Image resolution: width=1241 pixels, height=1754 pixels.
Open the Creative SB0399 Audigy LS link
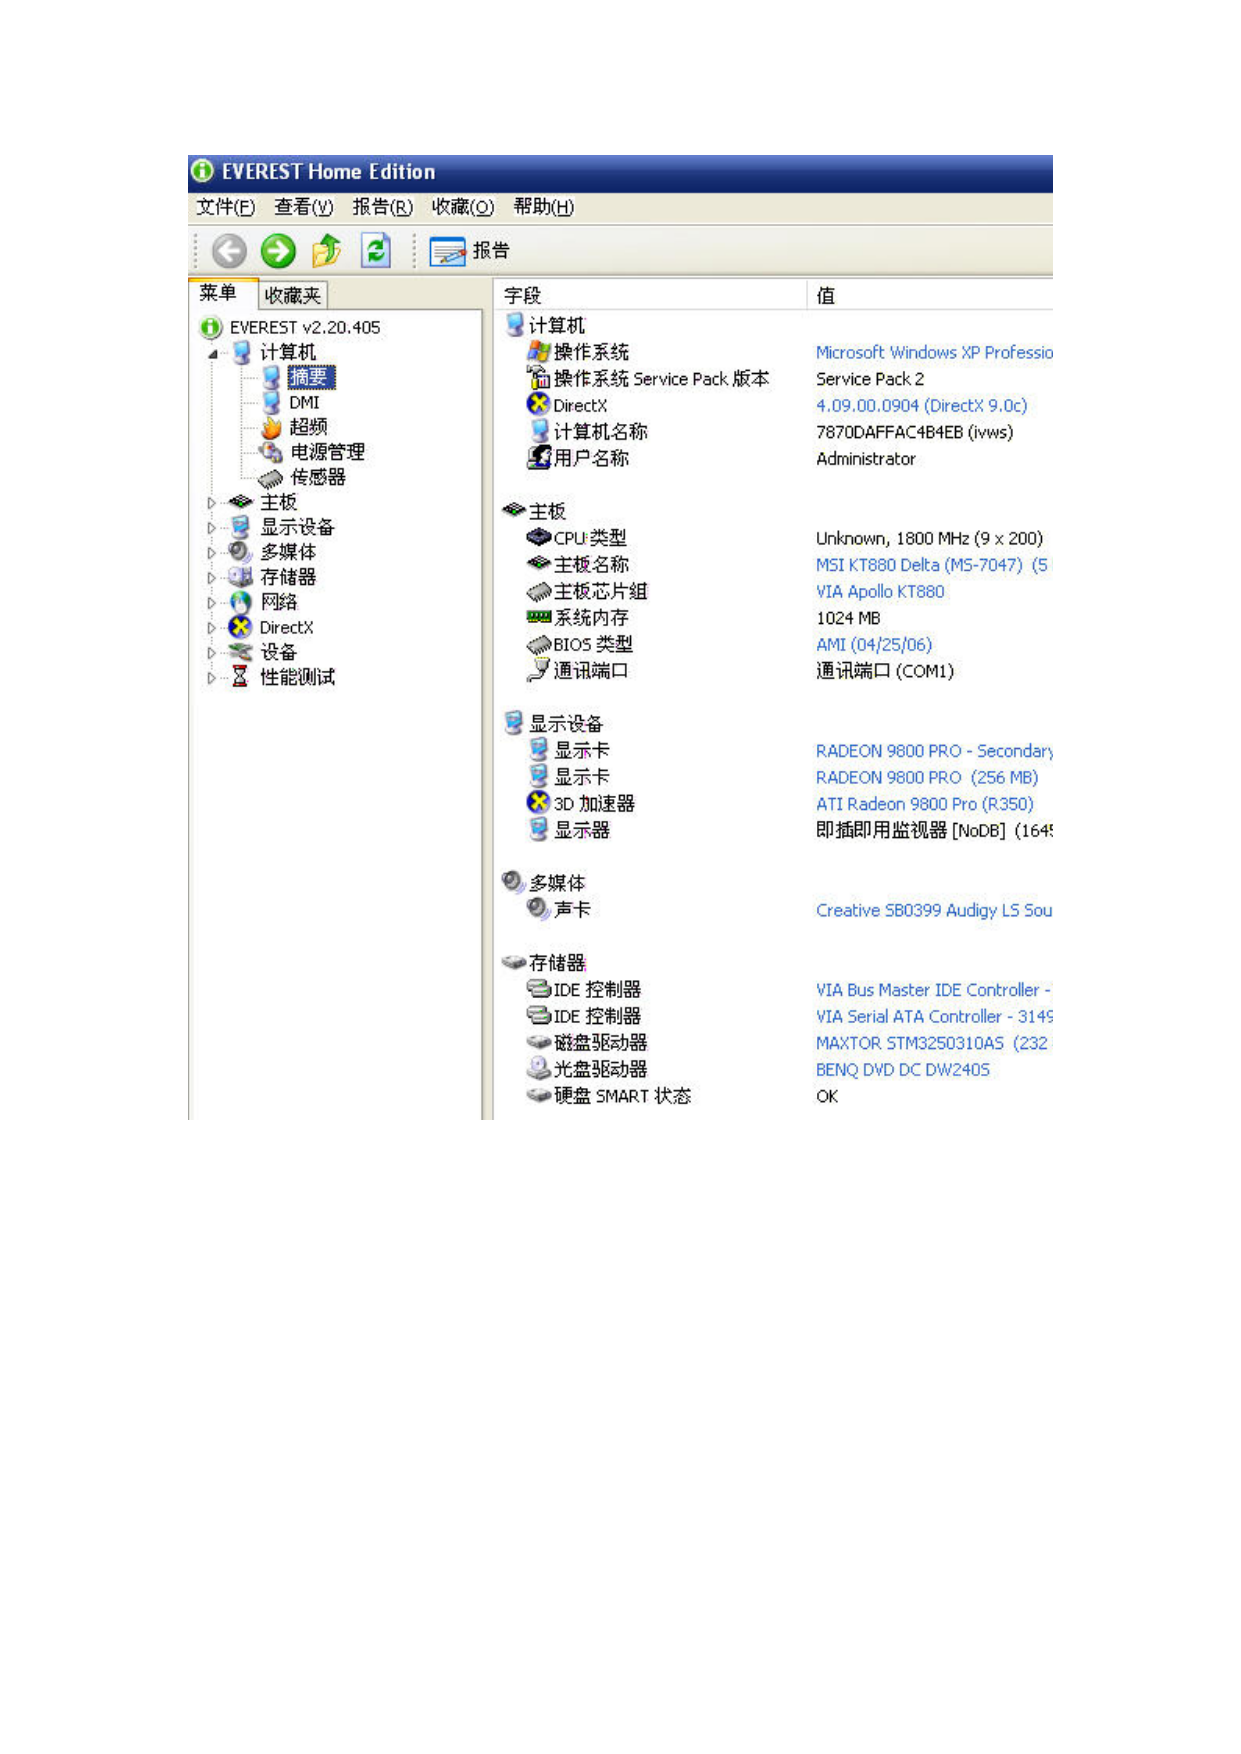coord(934,911)
